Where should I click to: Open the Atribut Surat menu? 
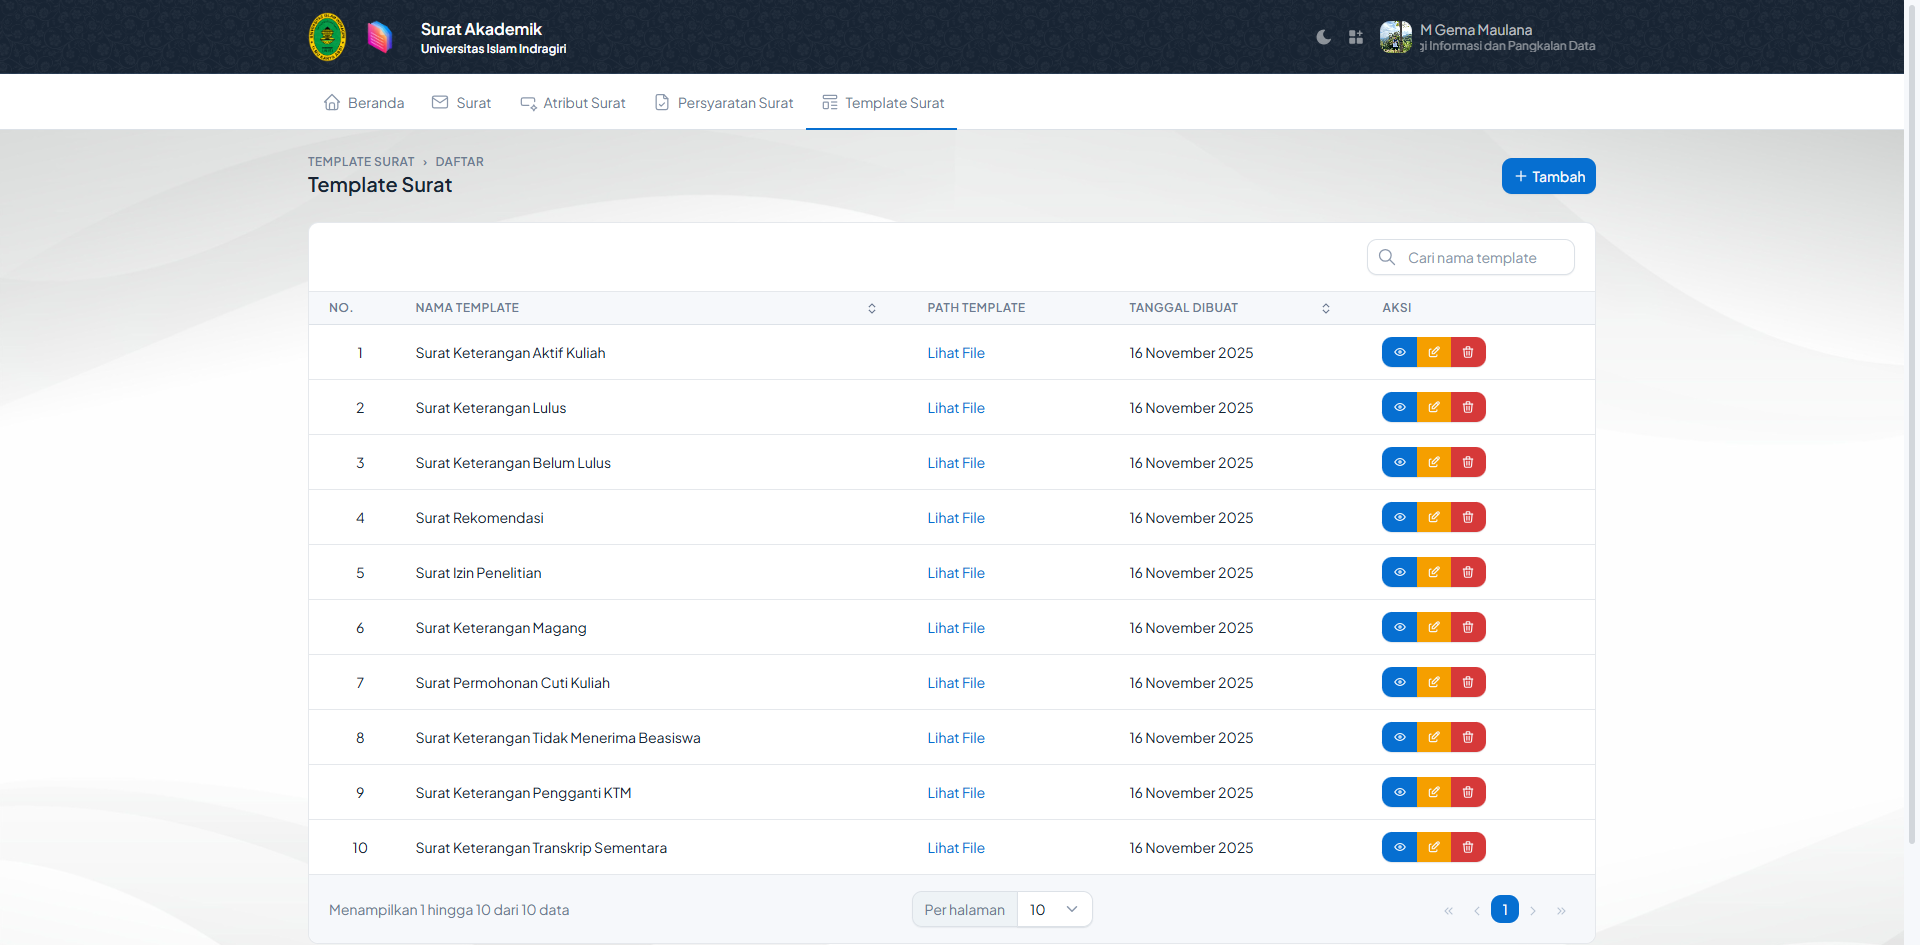point(573,103)
